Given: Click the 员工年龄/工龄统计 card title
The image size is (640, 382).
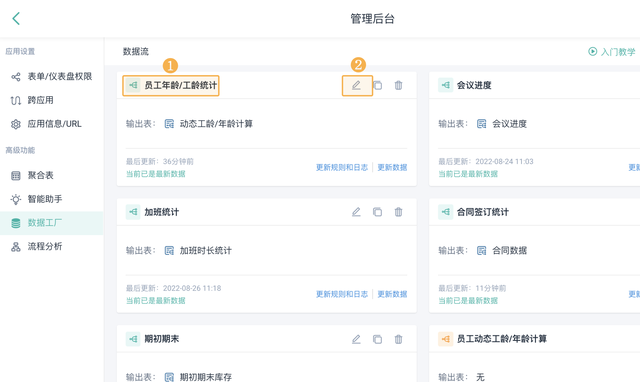Looking at the screenshot, I should coord(181,85).
